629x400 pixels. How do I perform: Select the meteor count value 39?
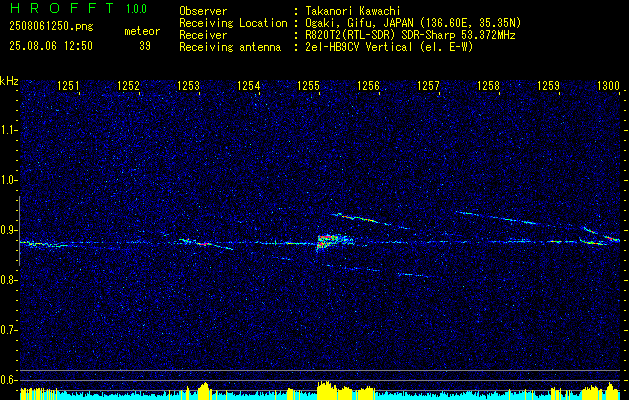(145, 46)
